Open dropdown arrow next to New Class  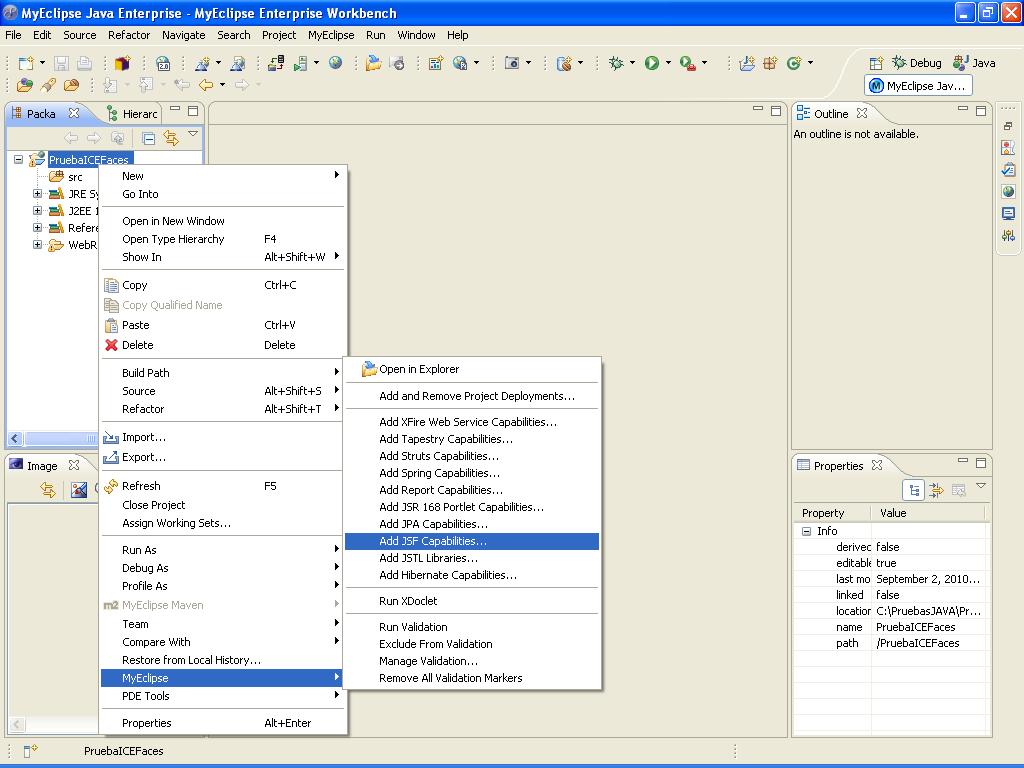(x=810, y=63)
